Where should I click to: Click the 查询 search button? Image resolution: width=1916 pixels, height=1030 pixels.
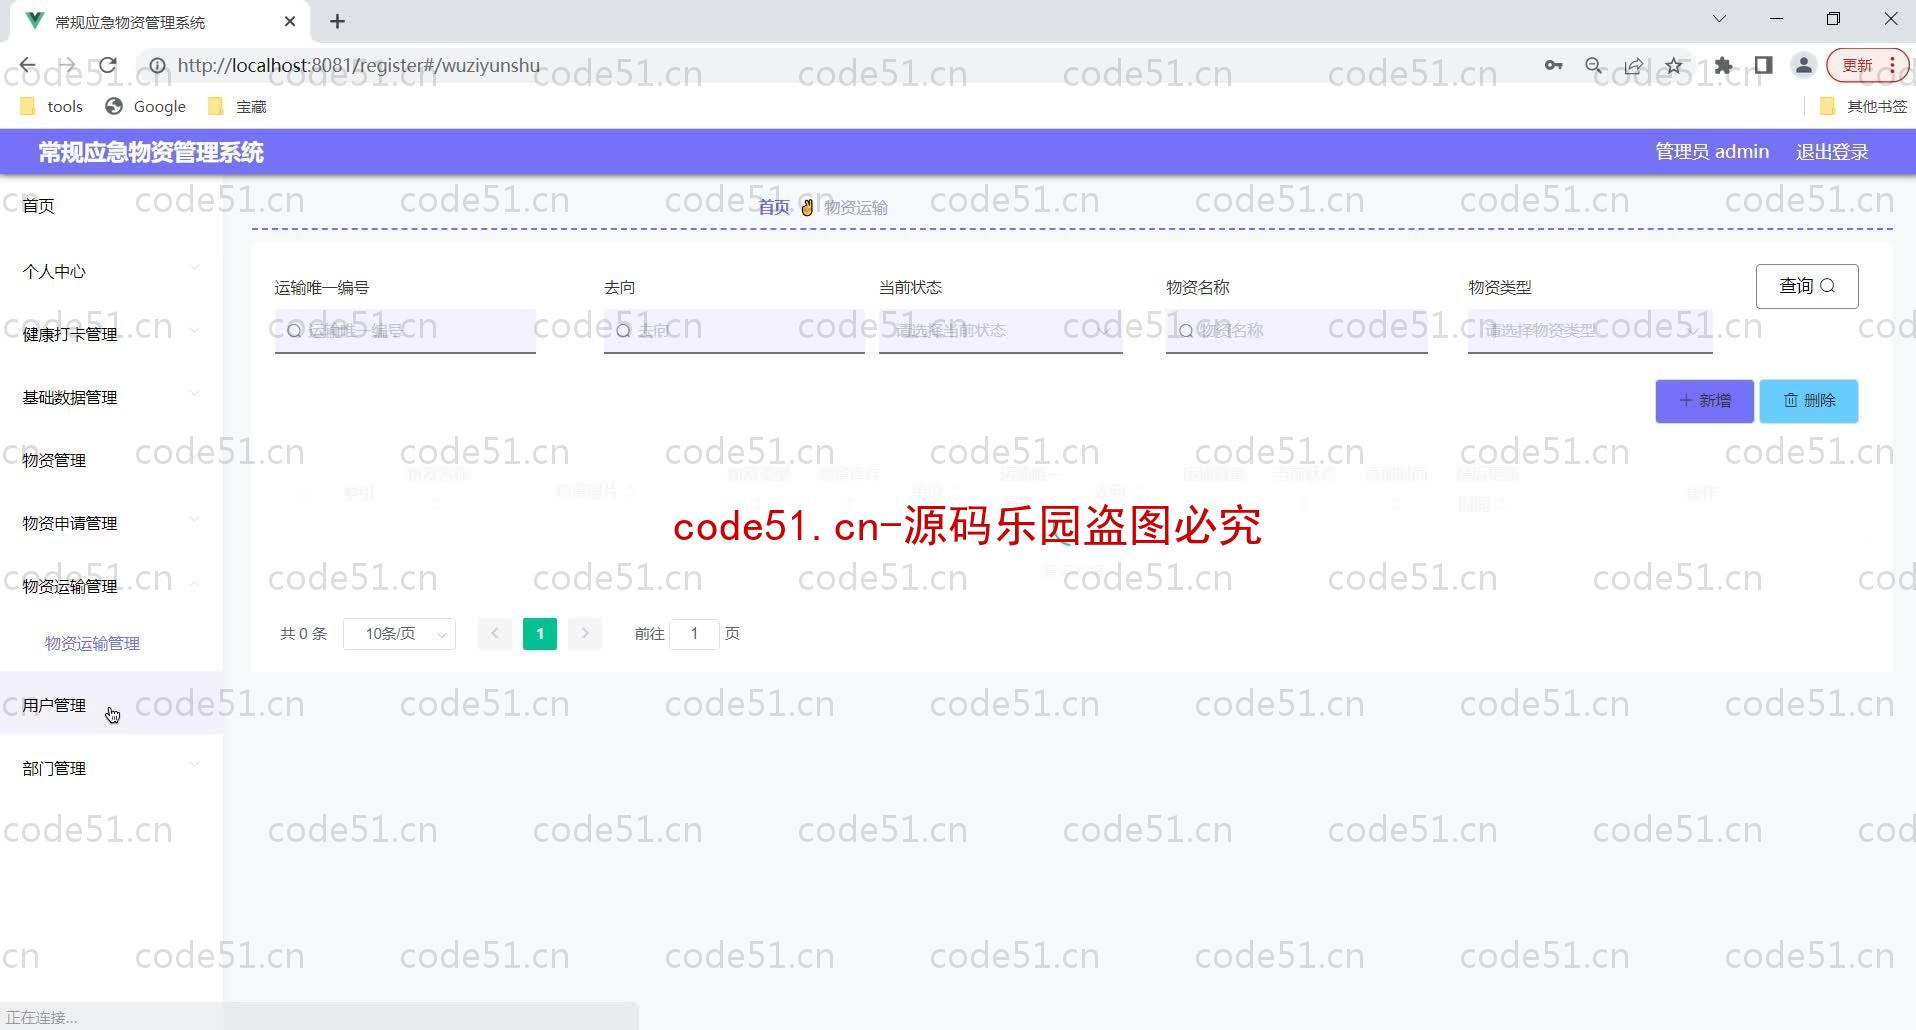[x=1807, y=286]
